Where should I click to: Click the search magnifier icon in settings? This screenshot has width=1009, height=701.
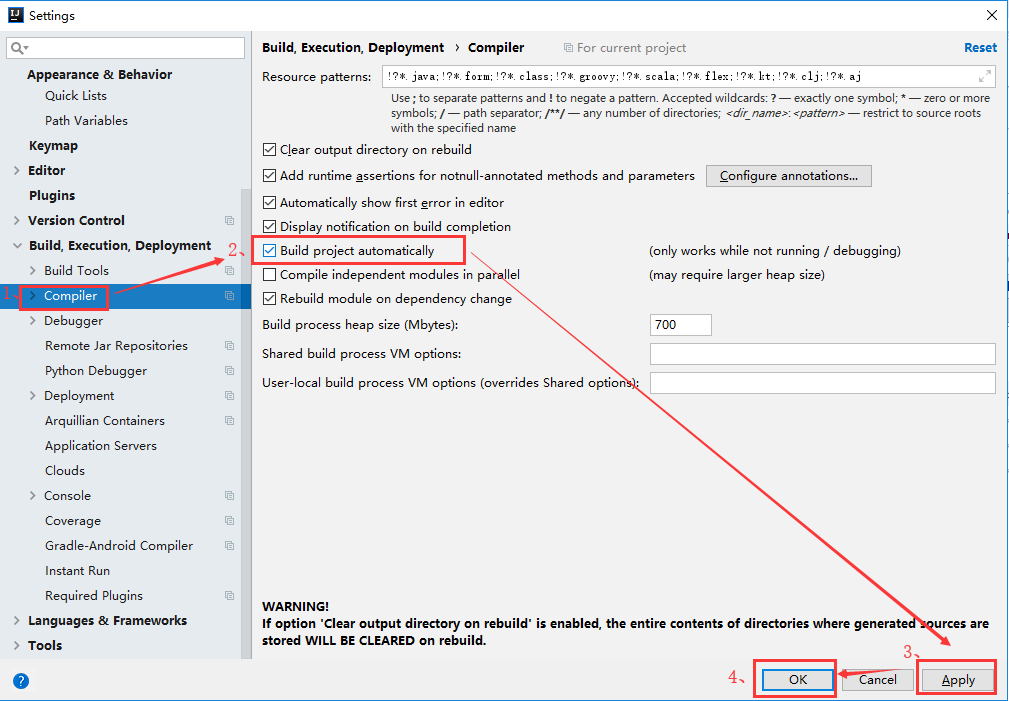pos(17,48)
